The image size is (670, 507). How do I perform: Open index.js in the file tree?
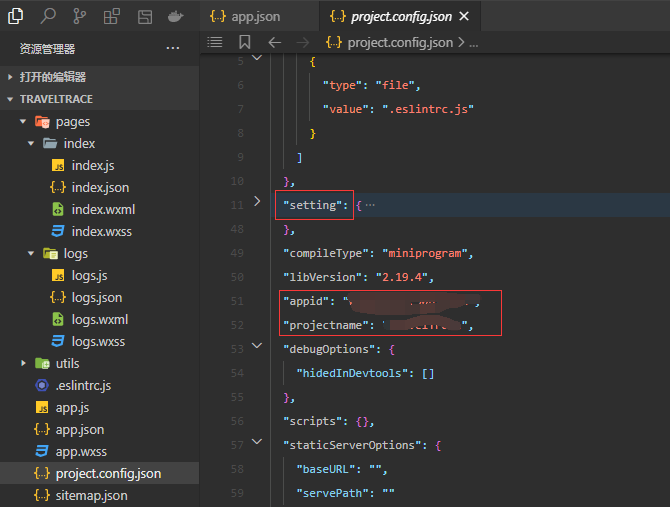coord(100,165)
